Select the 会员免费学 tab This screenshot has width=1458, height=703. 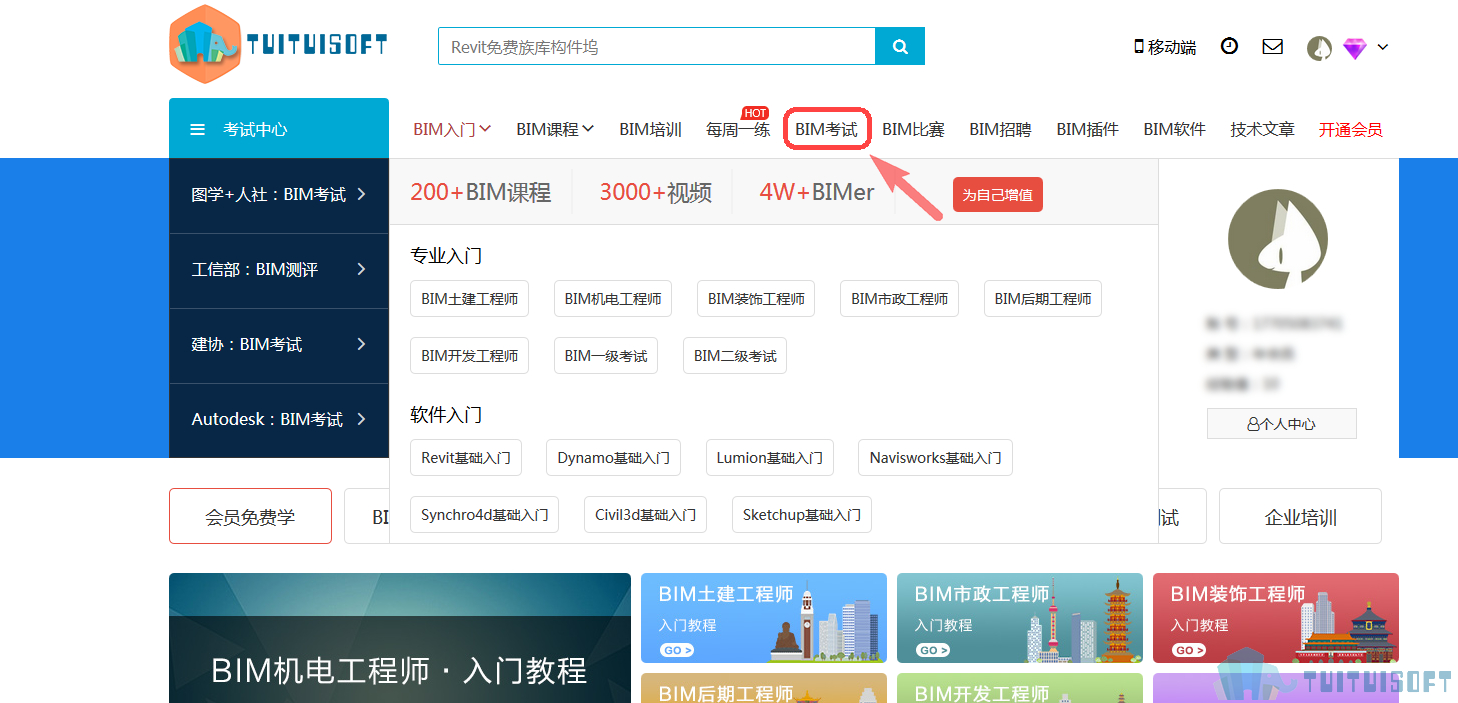pos(250,517)
